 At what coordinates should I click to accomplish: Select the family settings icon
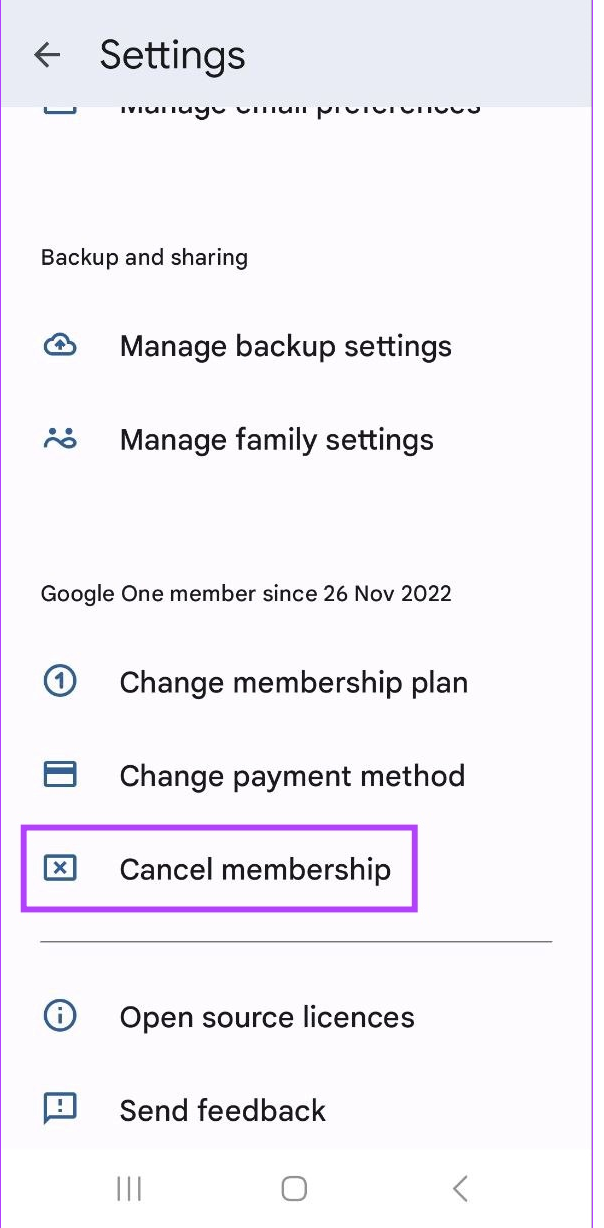click(x=60, y=438)
